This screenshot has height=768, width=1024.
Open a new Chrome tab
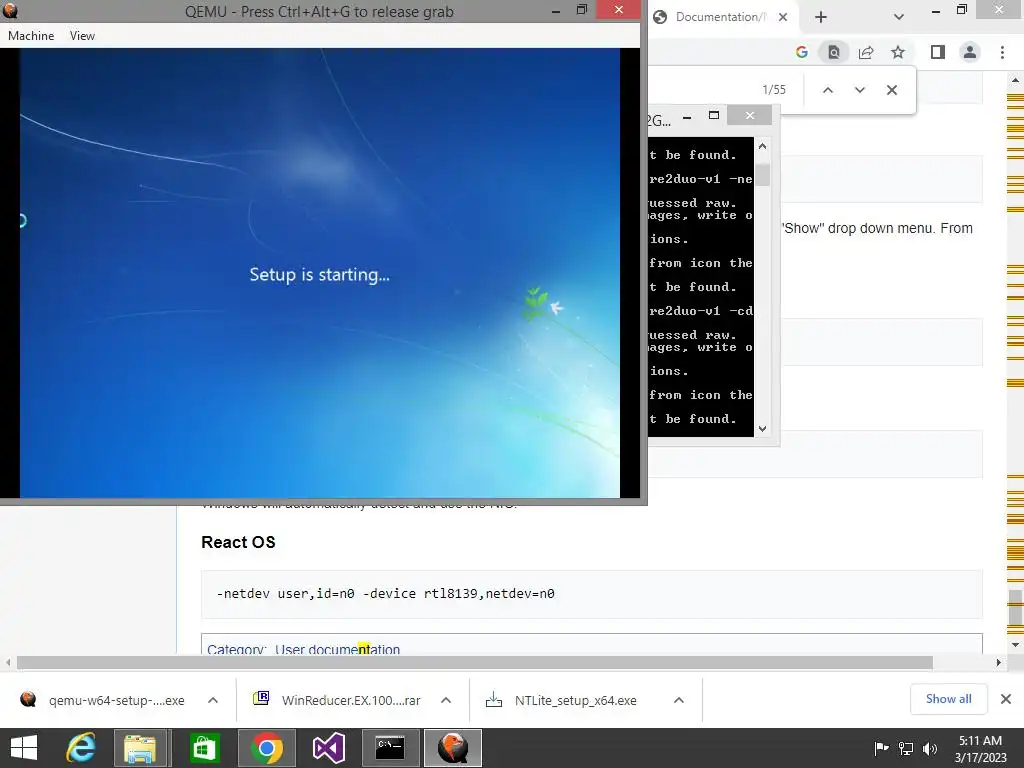coord(821,17)
